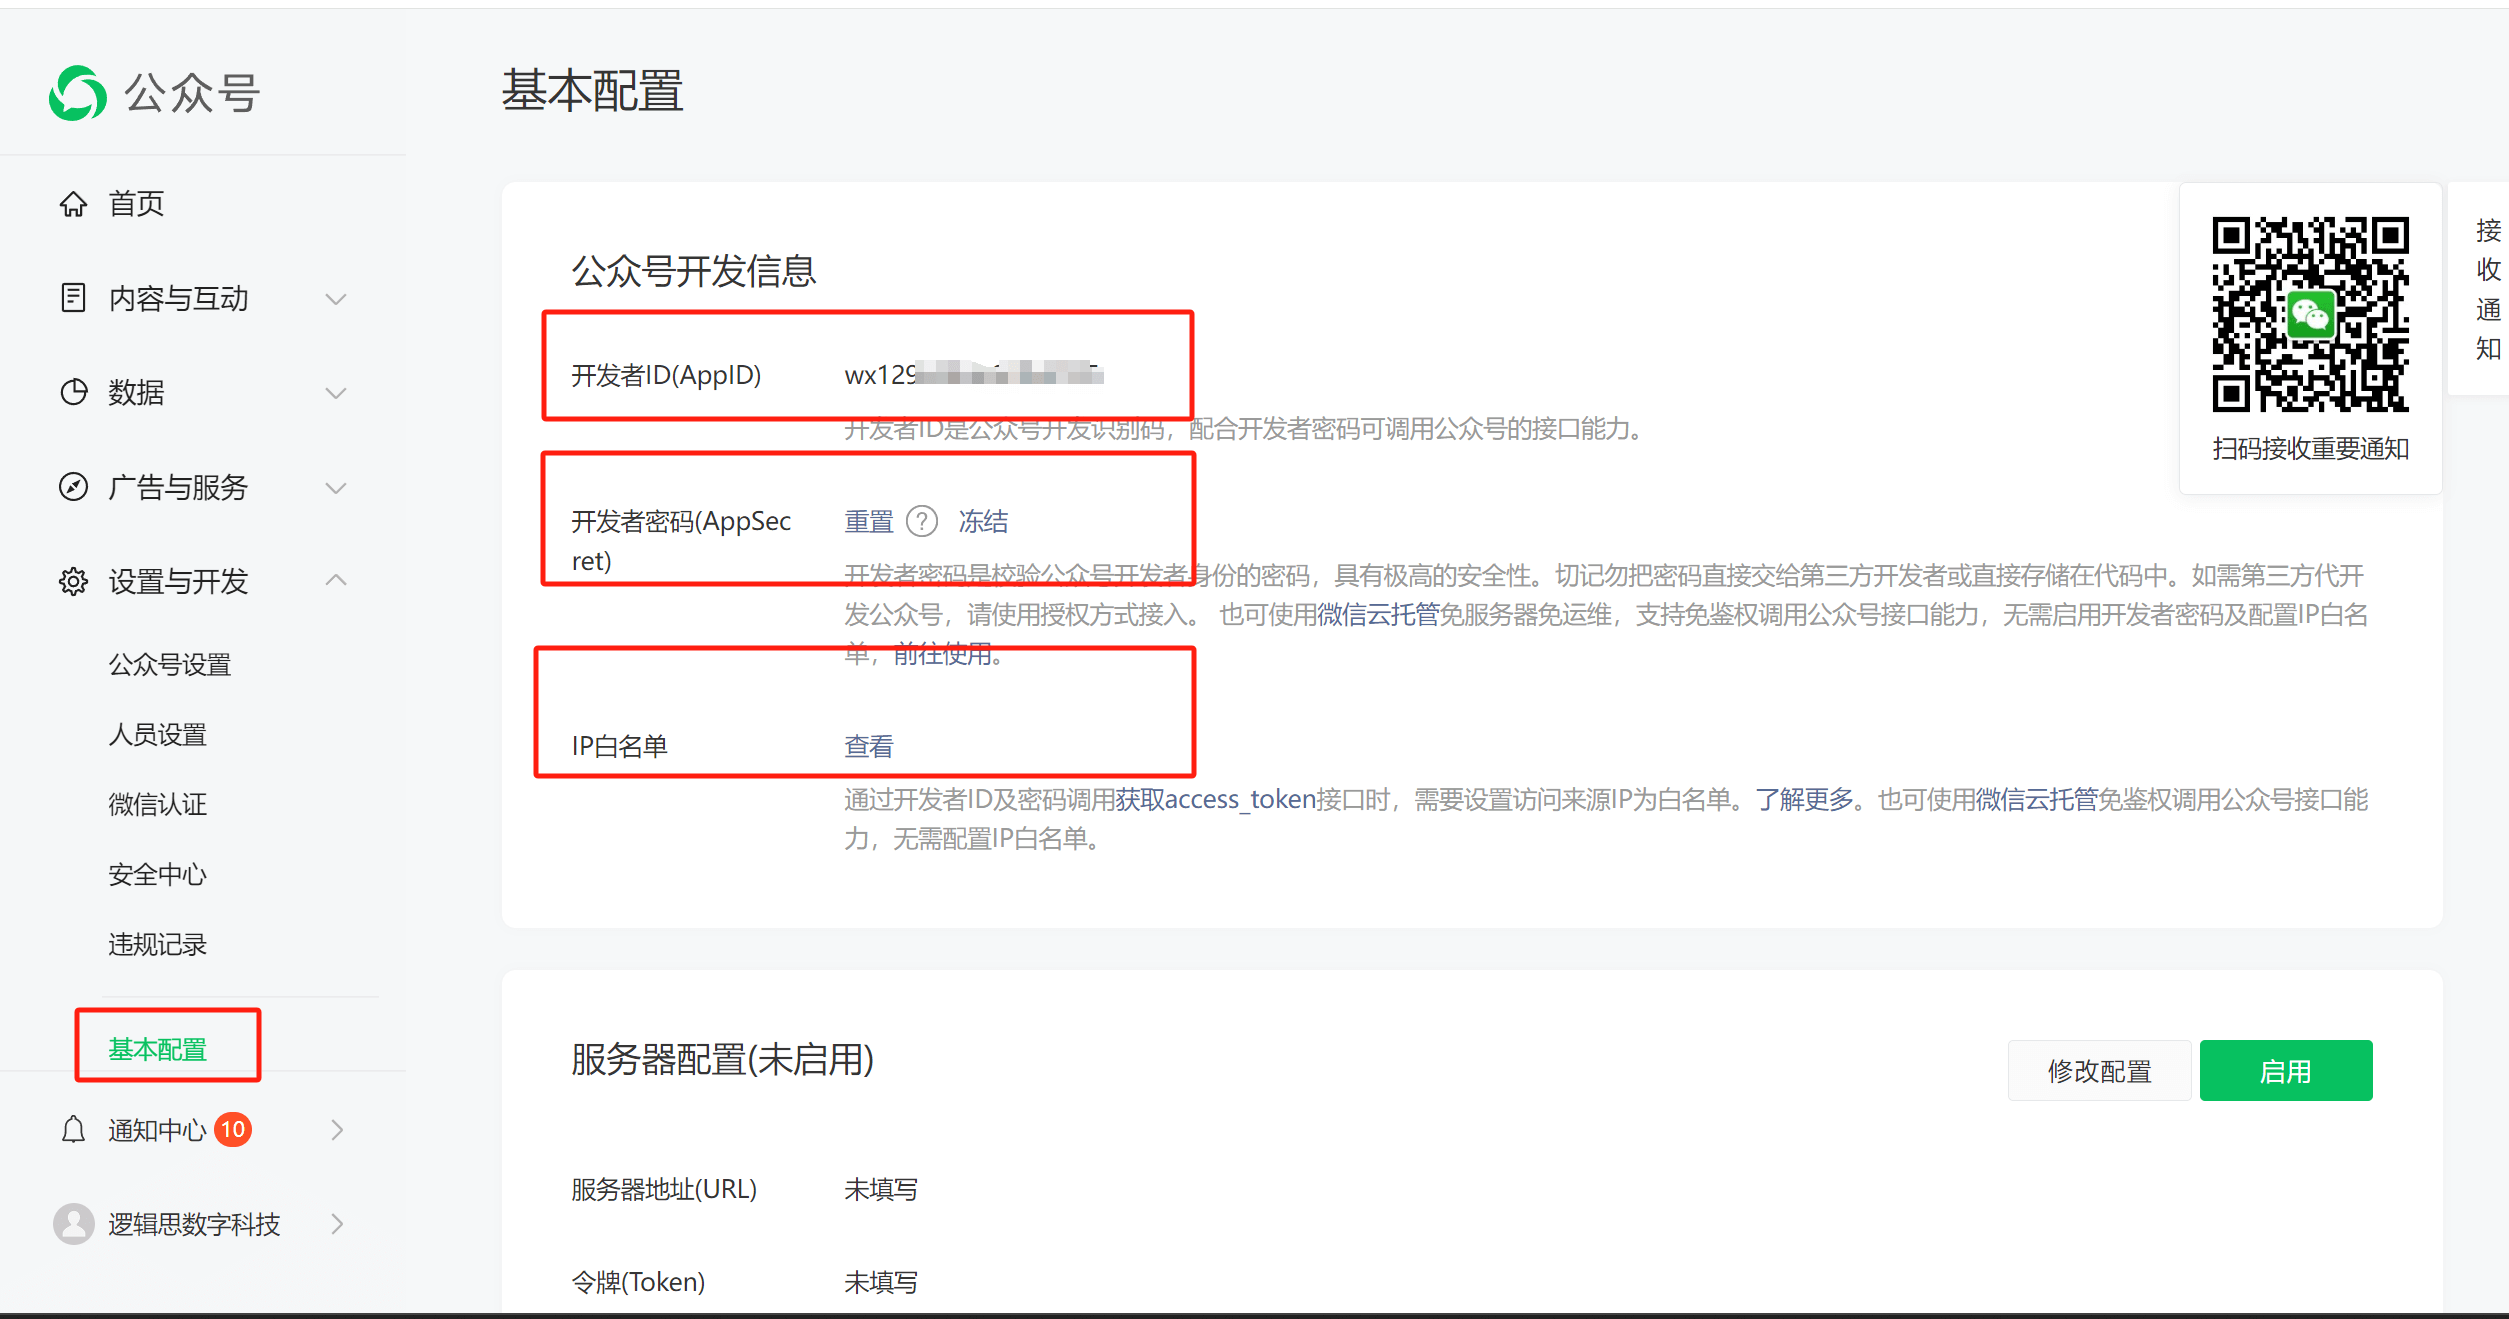Click the gear icon beside 设置与开发
2509x1319 pixels.
73,581
